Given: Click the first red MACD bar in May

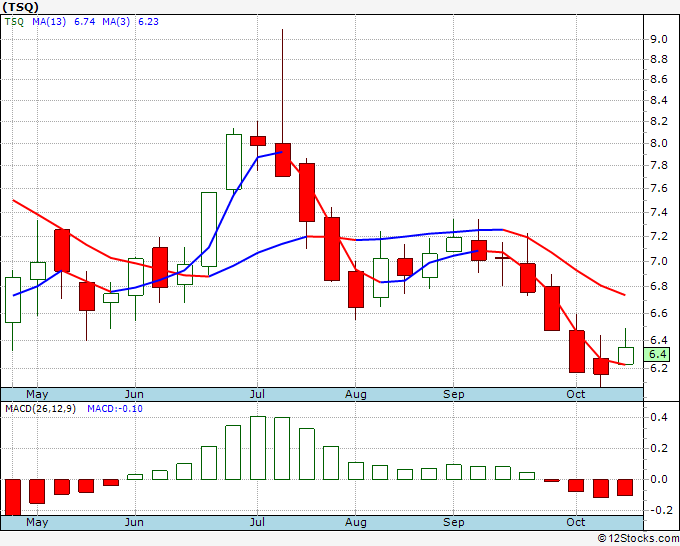Looking at the screenshot, I should point(13,497).
